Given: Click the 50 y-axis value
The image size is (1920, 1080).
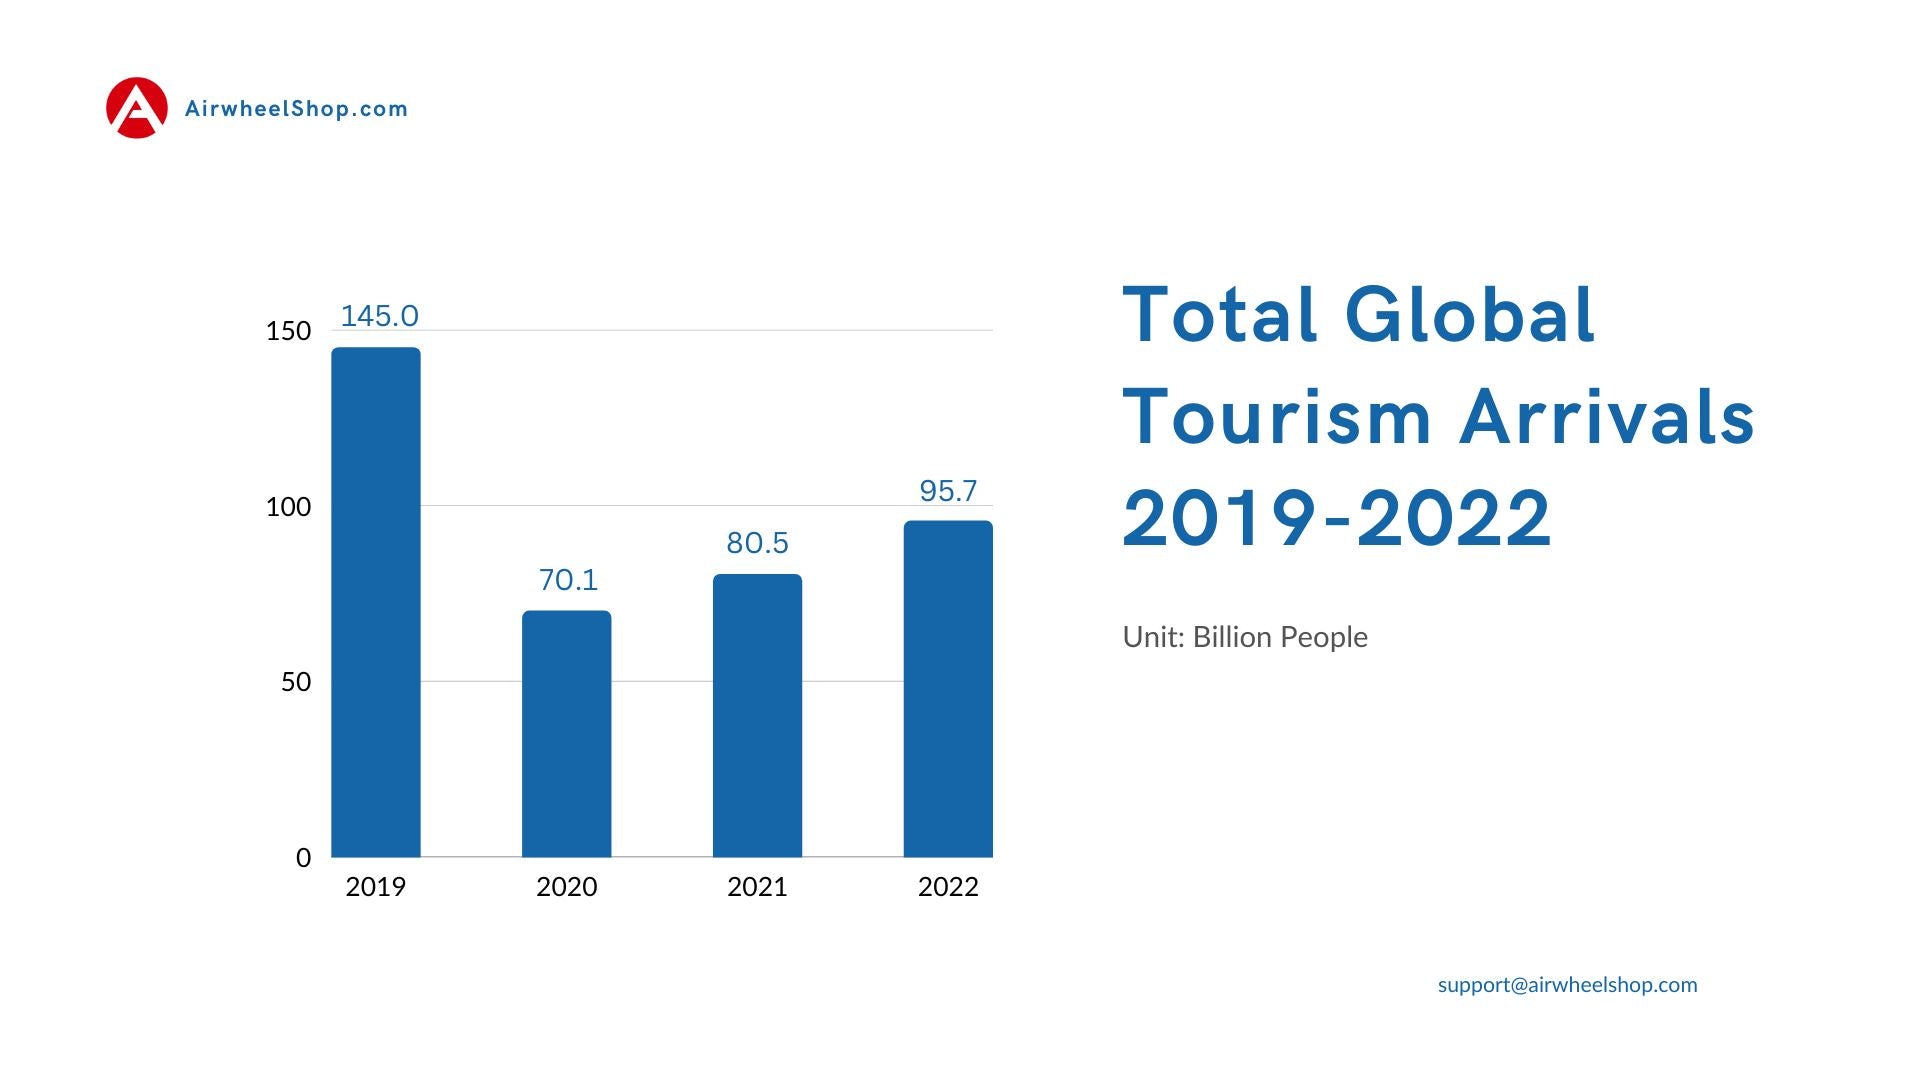Looking at the screenshot, I should tap(296, 682).
